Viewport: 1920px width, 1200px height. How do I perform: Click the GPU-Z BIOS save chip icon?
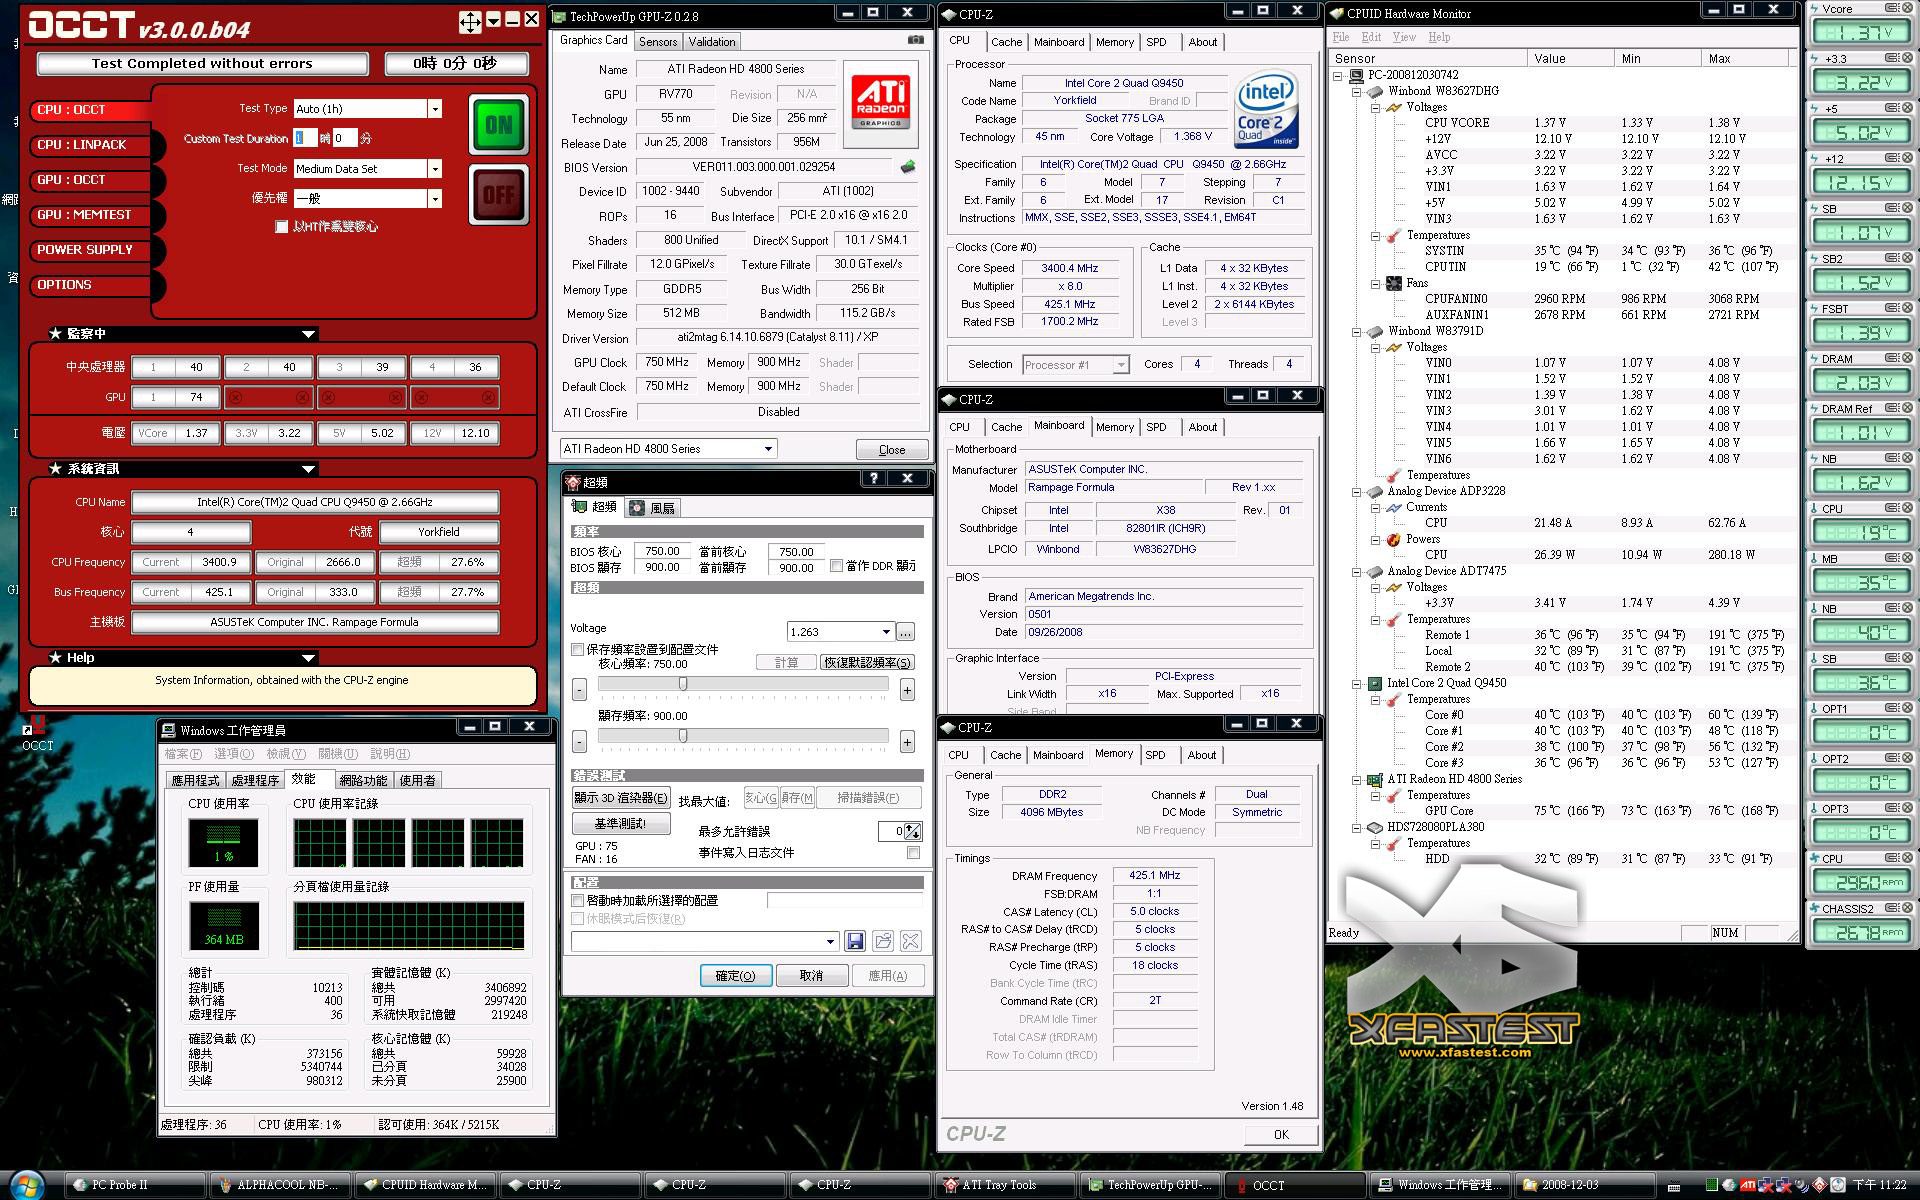908,166
